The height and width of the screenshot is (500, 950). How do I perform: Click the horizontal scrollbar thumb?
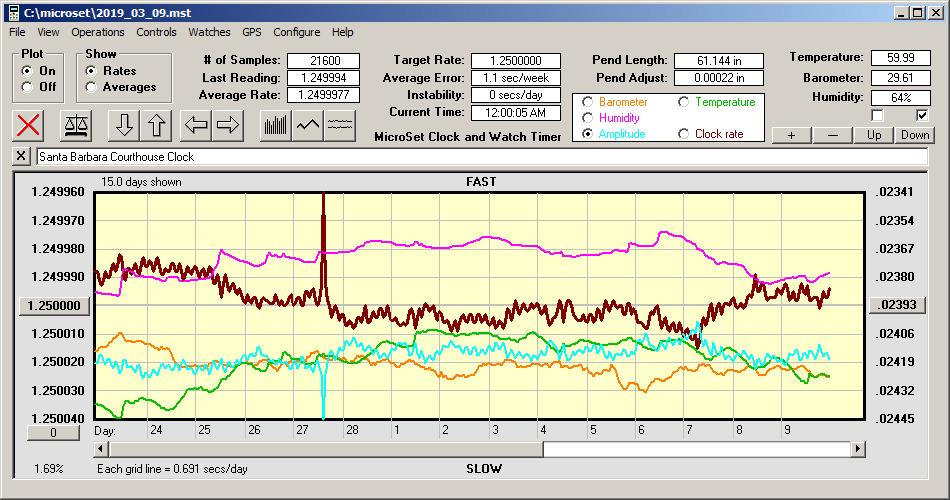pyautogui.click(x=327, y=449)
